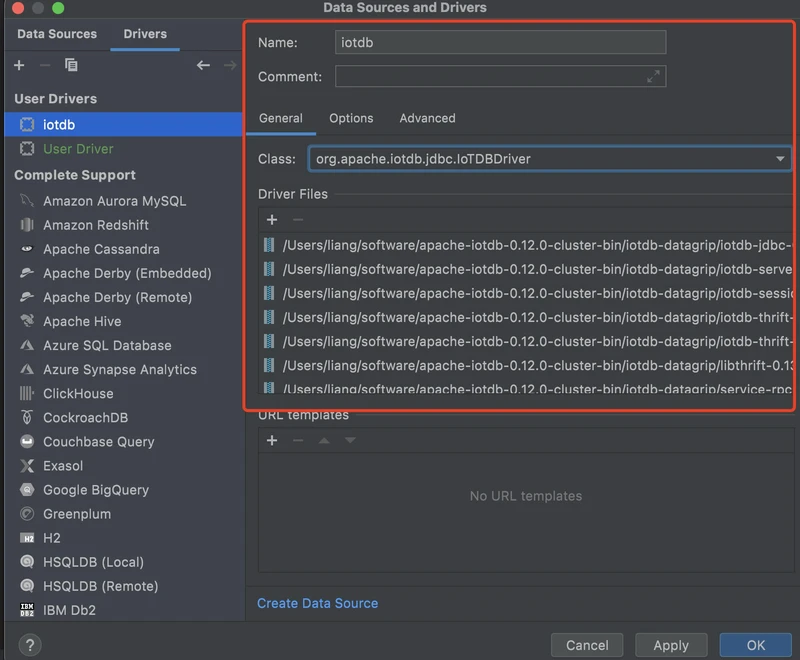
Task: Switch to the Drivers tab
Action: coord(145,34)
